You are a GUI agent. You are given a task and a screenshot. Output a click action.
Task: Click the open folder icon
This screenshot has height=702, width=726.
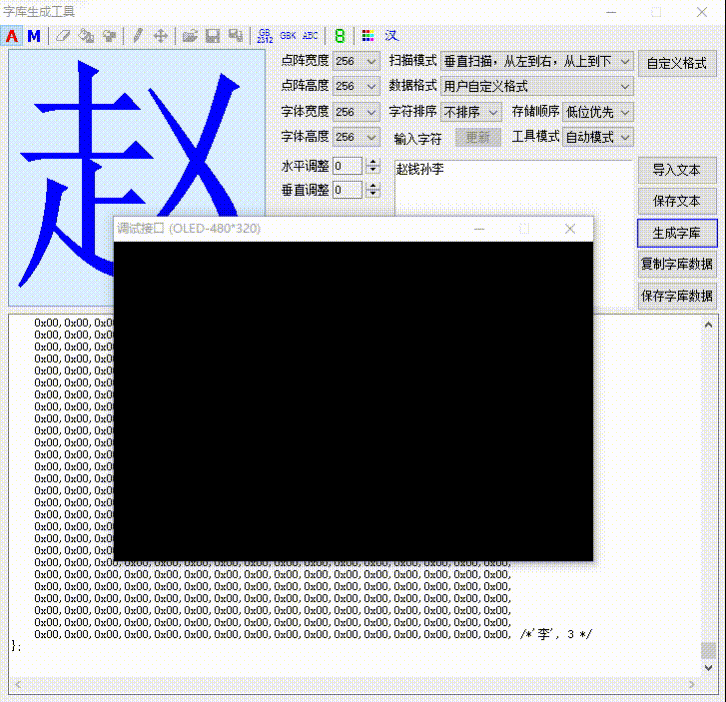189,36
